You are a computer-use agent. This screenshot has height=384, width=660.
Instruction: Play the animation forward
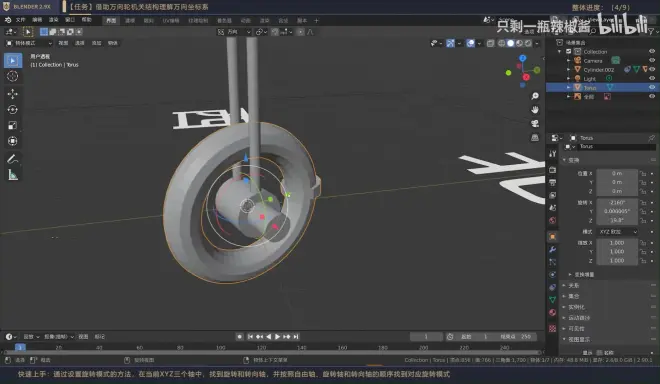277,336
